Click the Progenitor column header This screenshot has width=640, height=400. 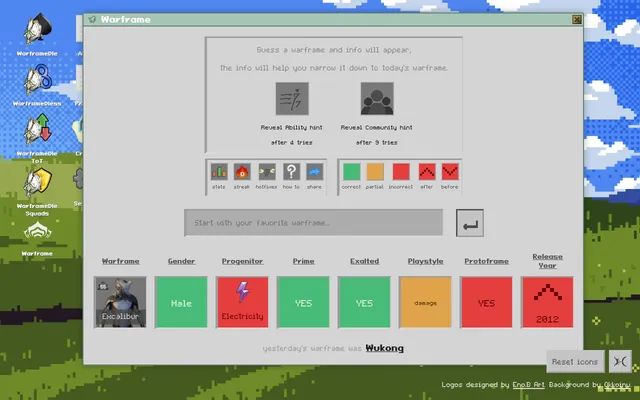(x=242, y=261)
